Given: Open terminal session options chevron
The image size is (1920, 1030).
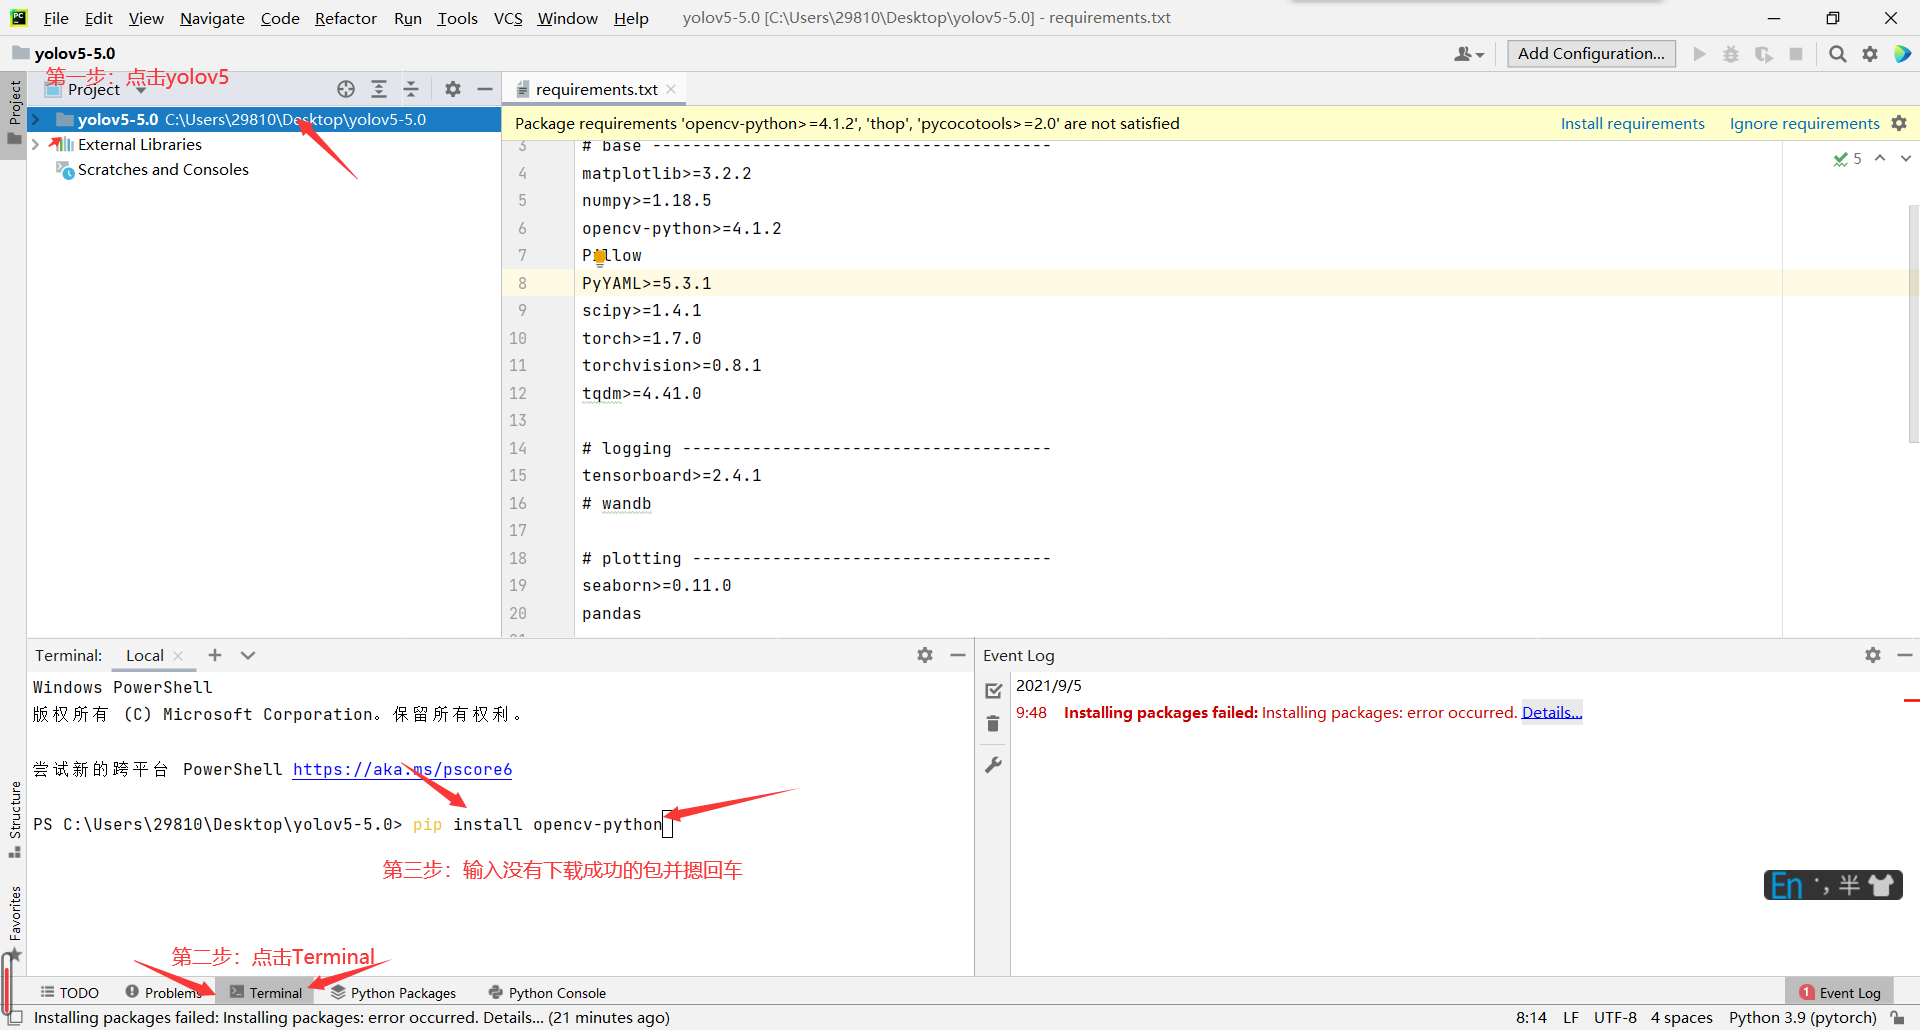Looking at the screenshot, I should [248, 655].
